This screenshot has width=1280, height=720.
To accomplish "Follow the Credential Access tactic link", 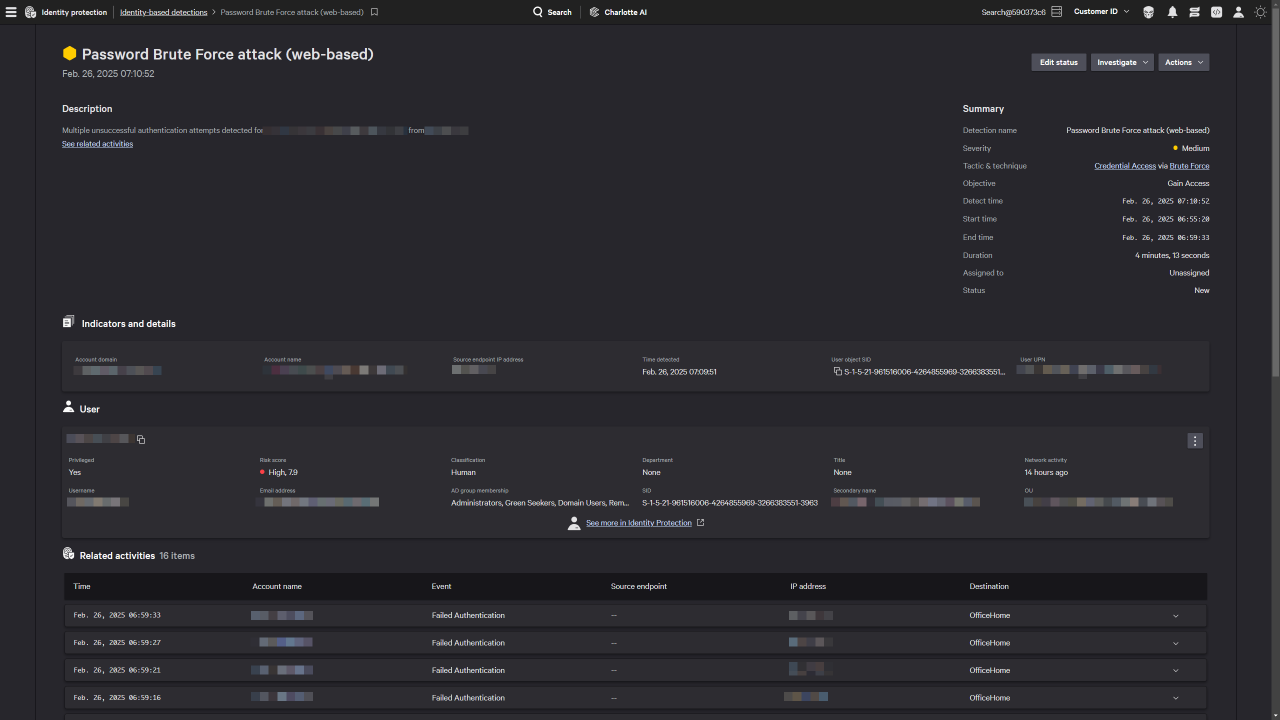I will coord(1125,166).
